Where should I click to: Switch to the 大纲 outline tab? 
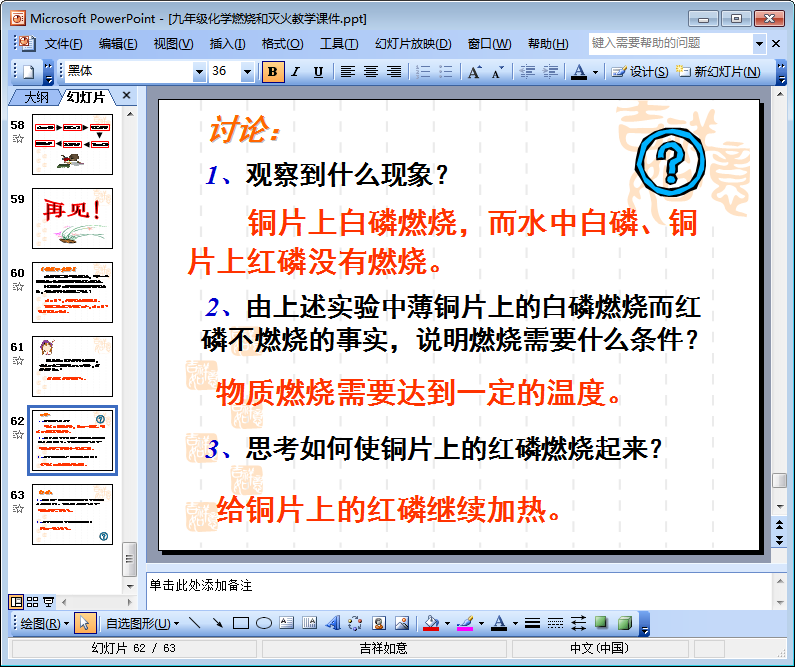[x=36, y=97]
